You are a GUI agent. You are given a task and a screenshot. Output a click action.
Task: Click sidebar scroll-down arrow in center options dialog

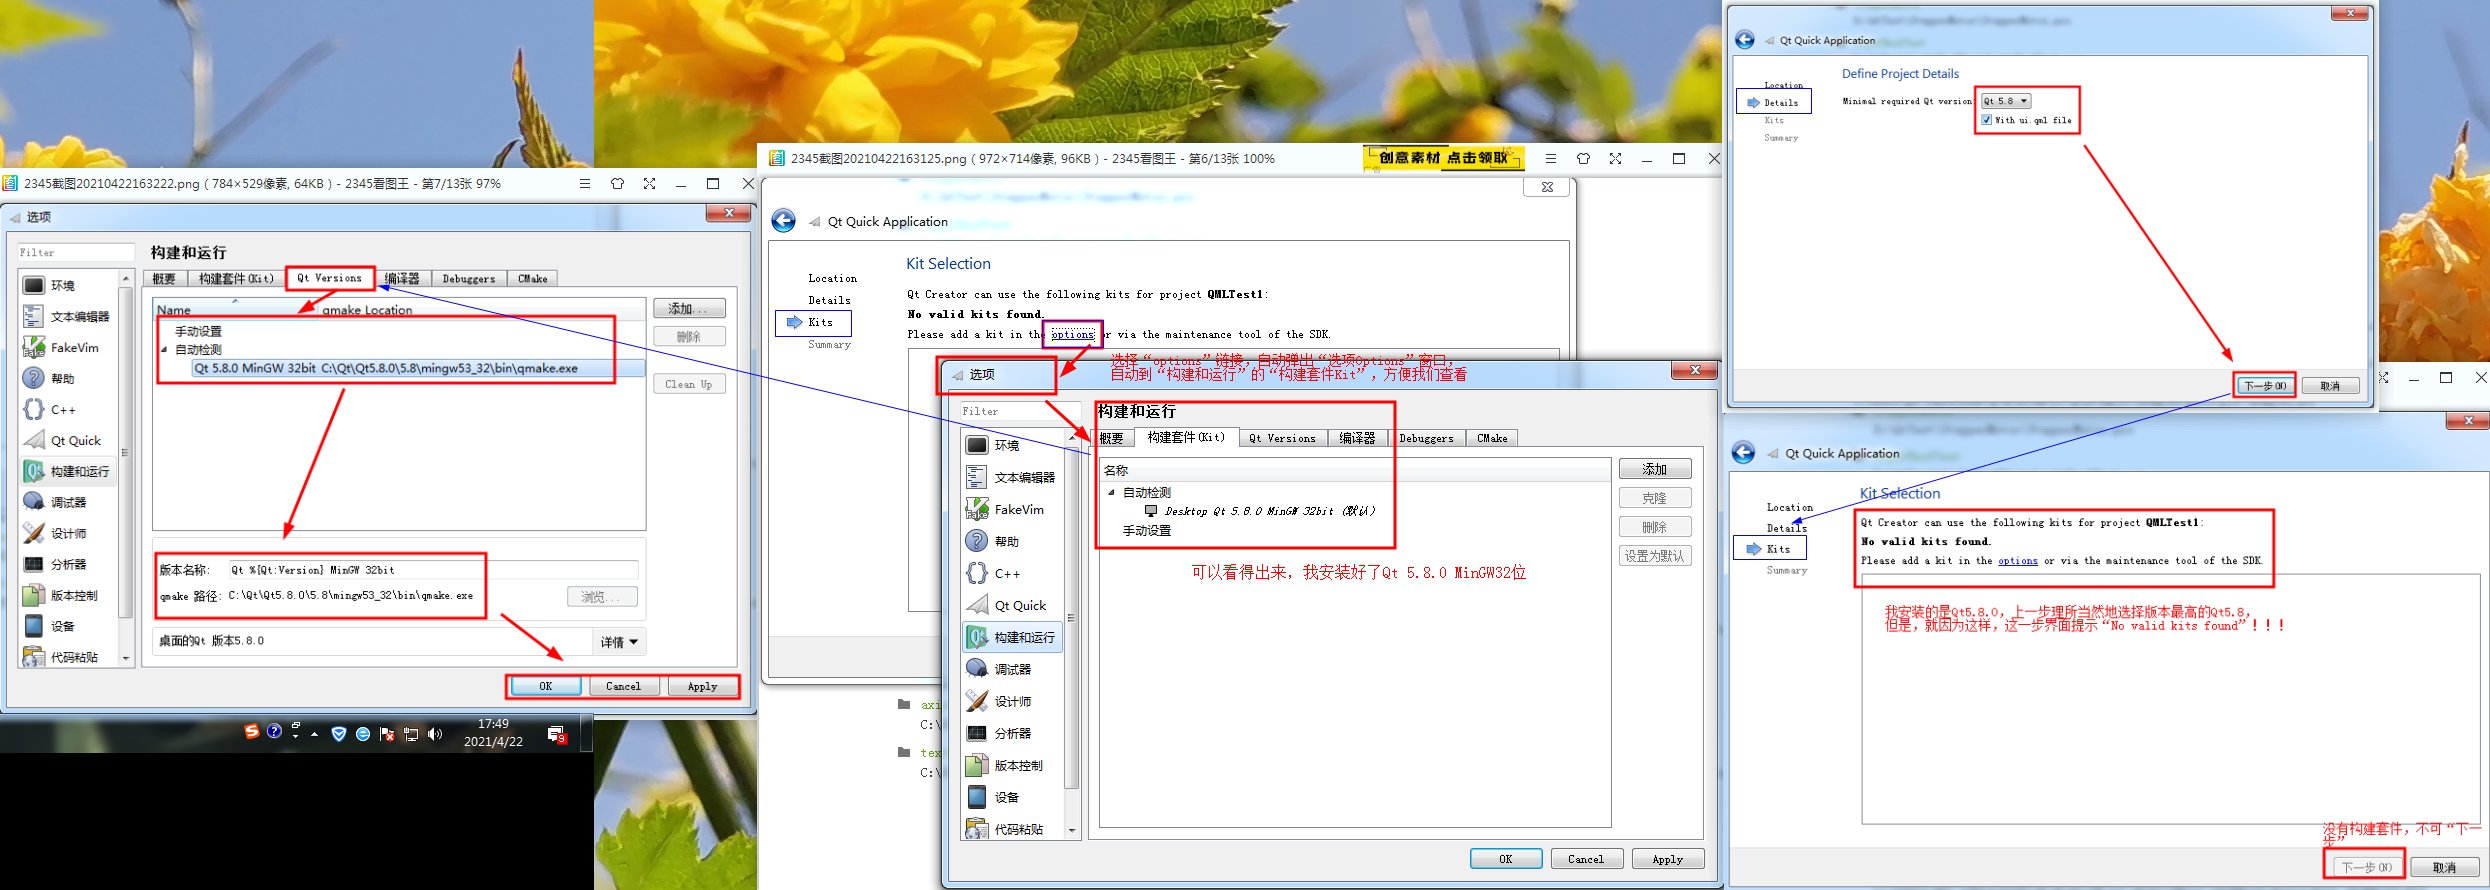point(1072,830)
